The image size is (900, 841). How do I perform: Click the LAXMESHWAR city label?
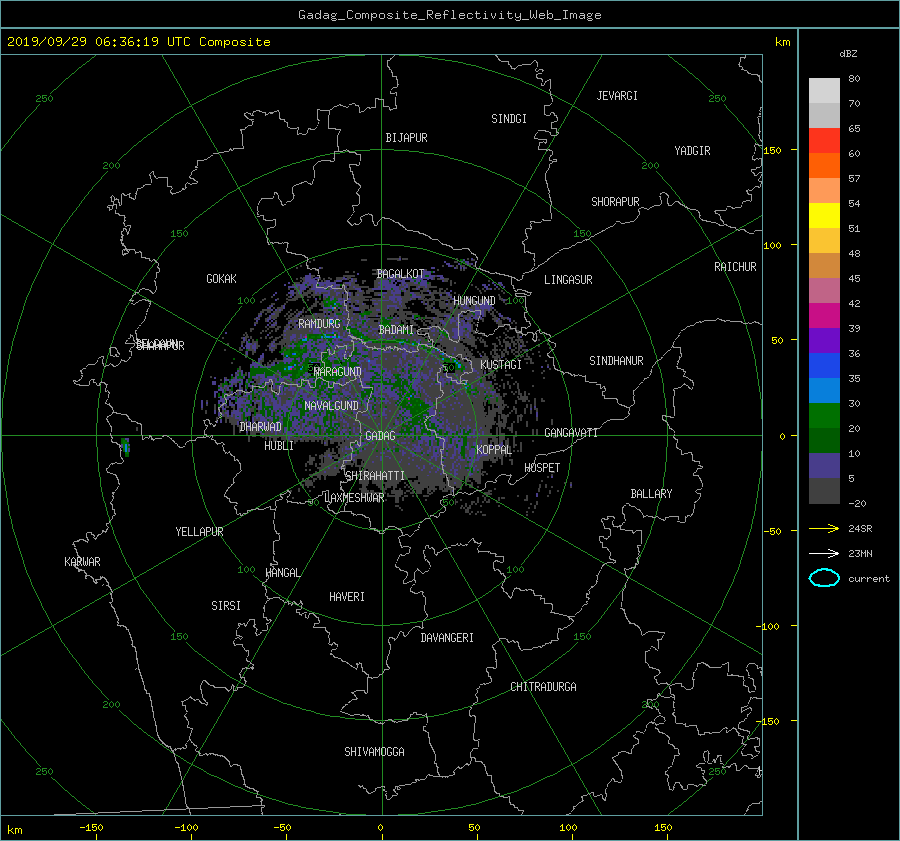354,498
